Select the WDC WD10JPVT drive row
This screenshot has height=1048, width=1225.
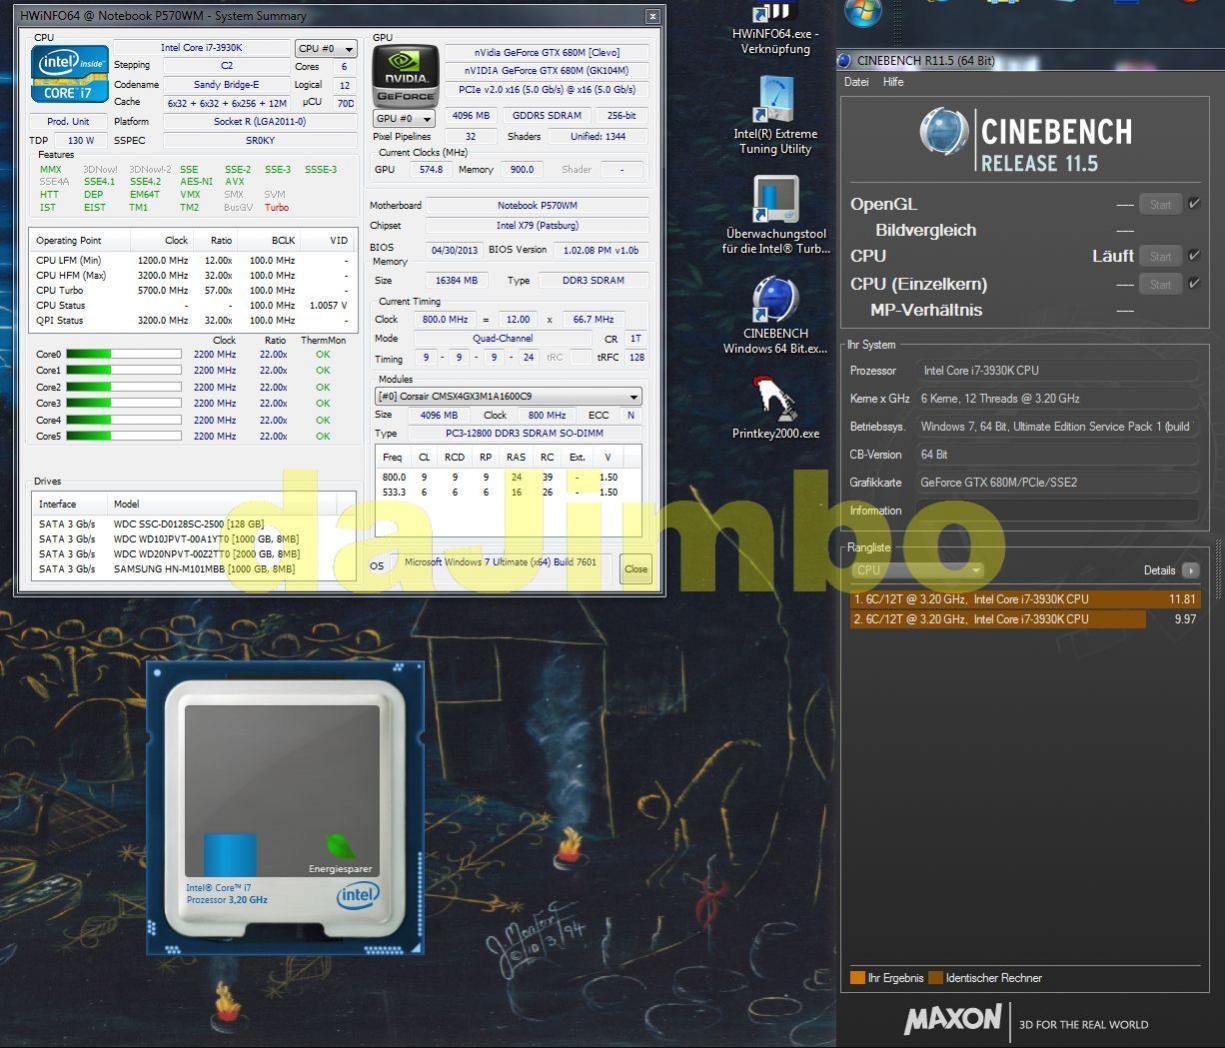click(195, 539)
